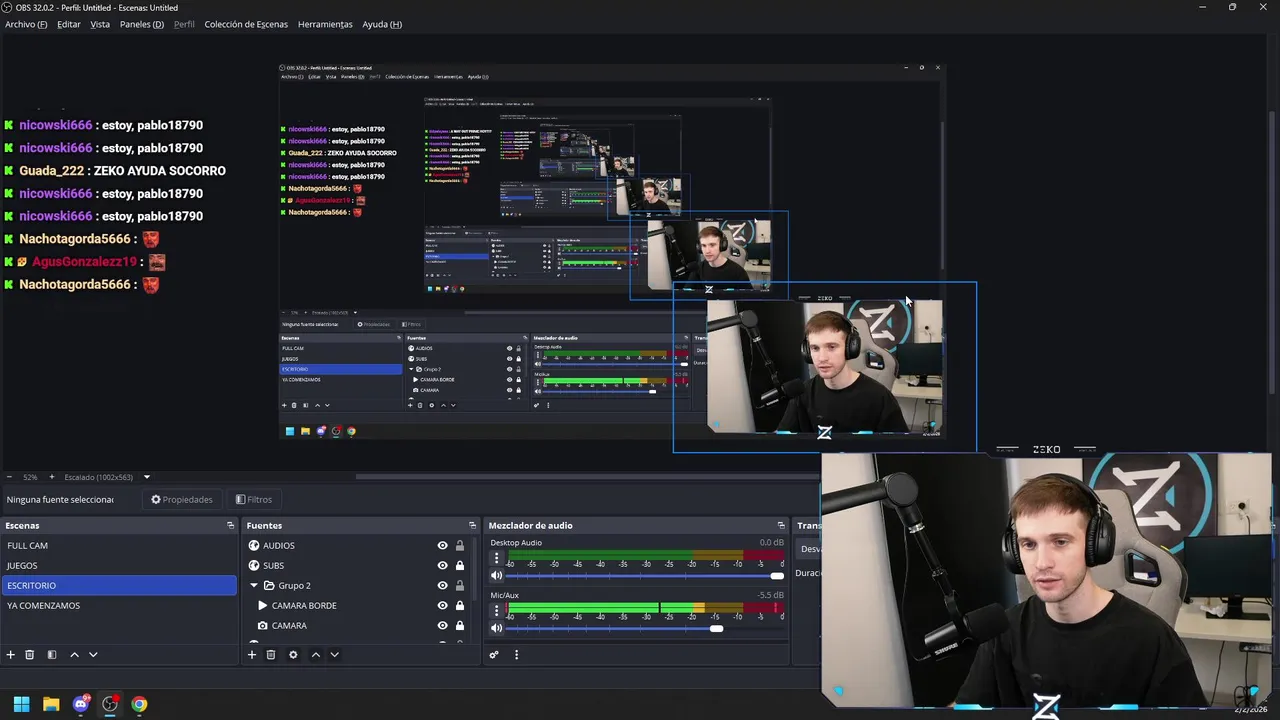Screen dimensions: 1280x720
Task: Click the Mic/Aux volume slider
Action: [x=645, y=628]
